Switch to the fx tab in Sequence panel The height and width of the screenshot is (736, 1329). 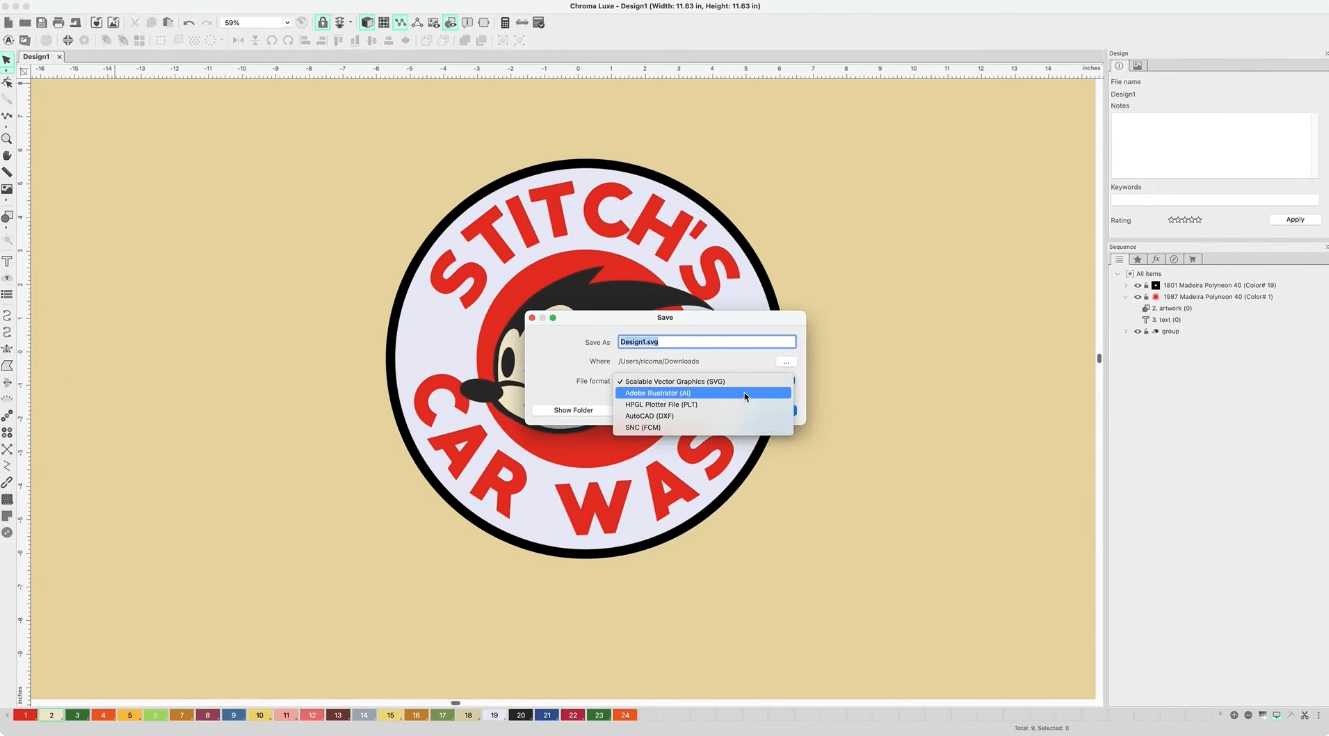coord(1157,259)
